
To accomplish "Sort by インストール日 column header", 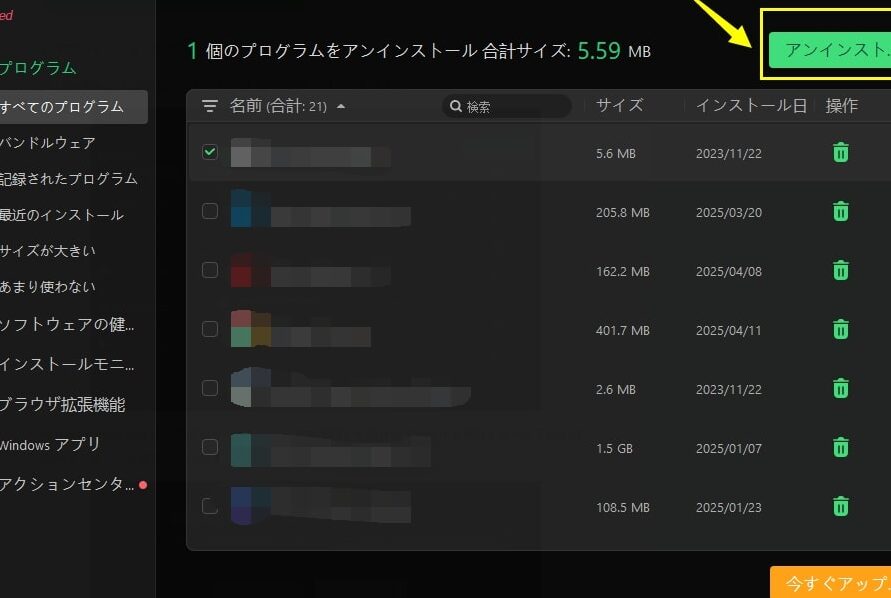I will (x=750, y=105).
